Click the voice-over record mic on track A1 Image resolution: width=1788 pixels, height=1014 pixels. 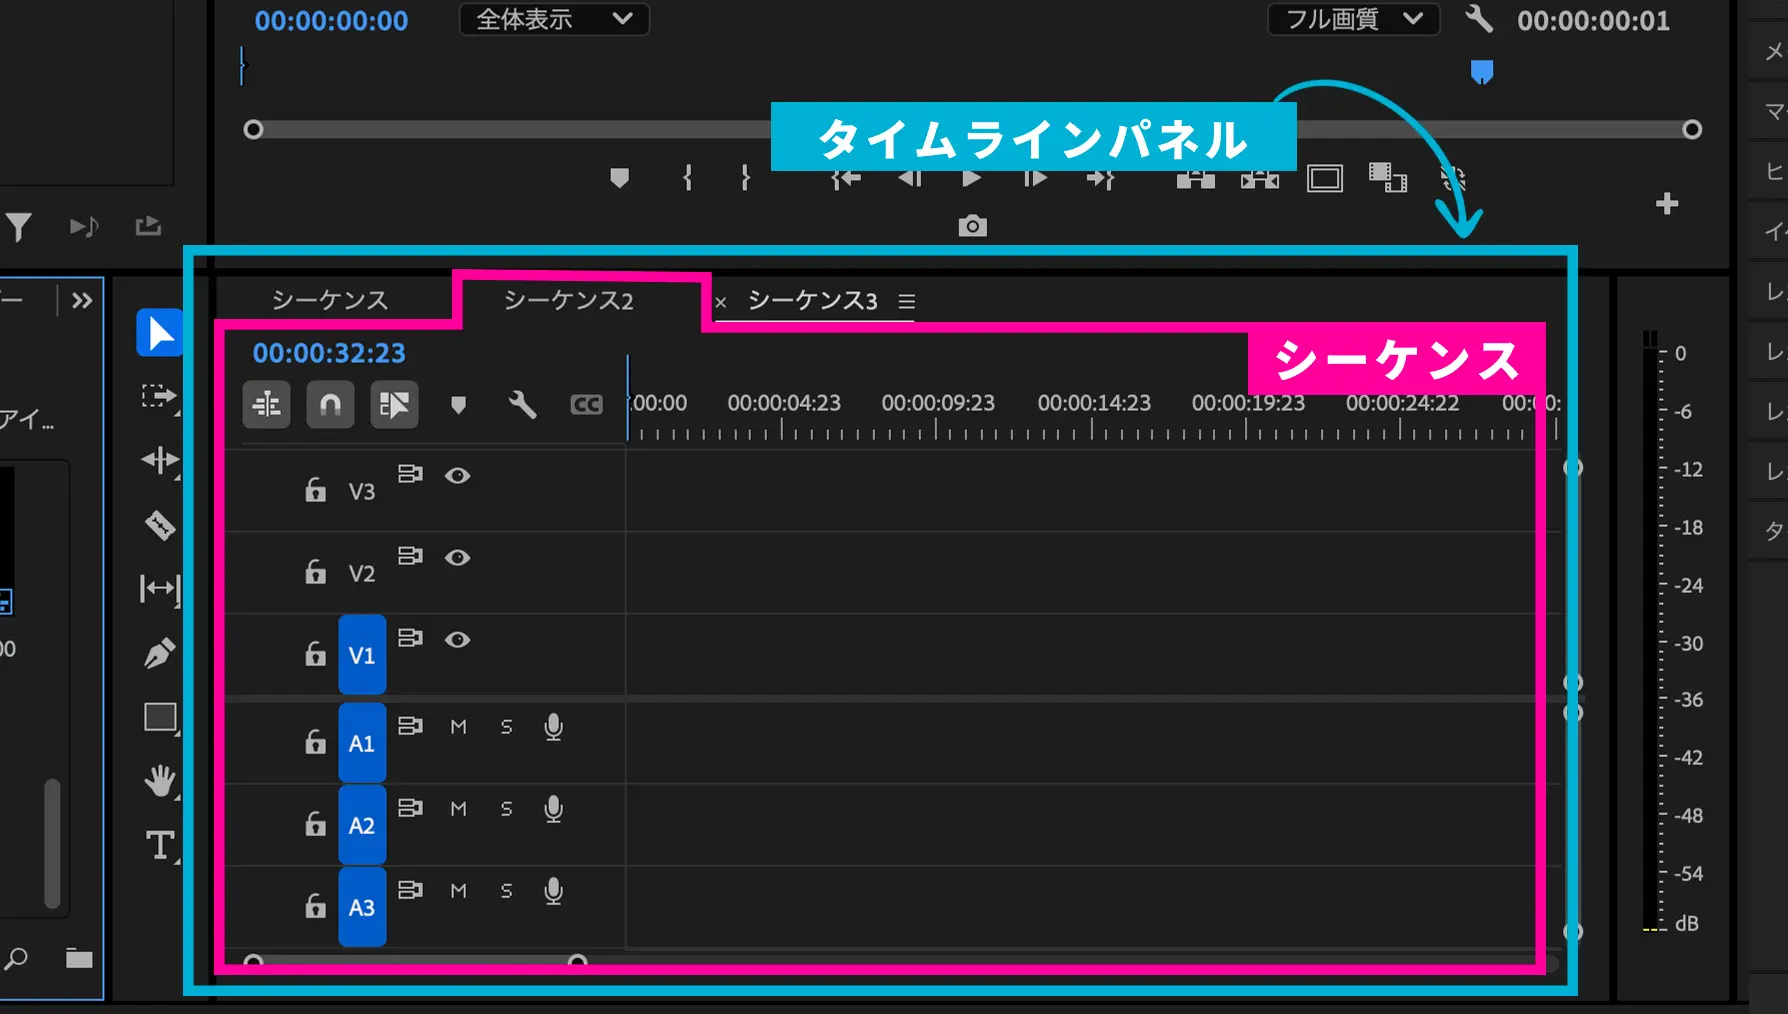coord(554,727)
